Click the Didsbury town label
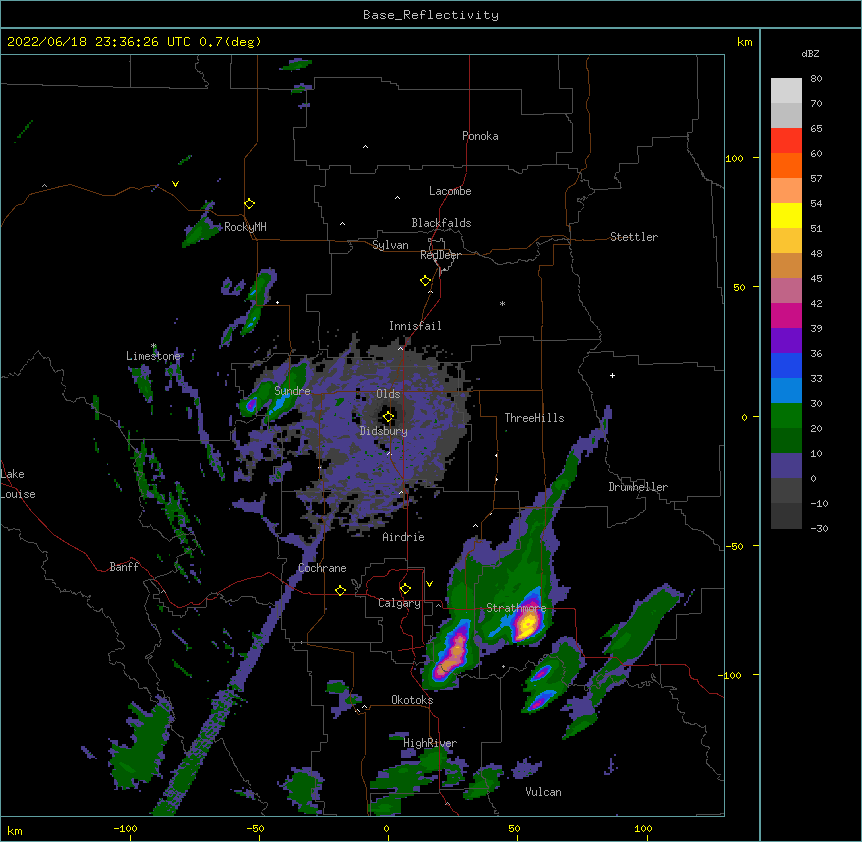 tap(384, 431)
